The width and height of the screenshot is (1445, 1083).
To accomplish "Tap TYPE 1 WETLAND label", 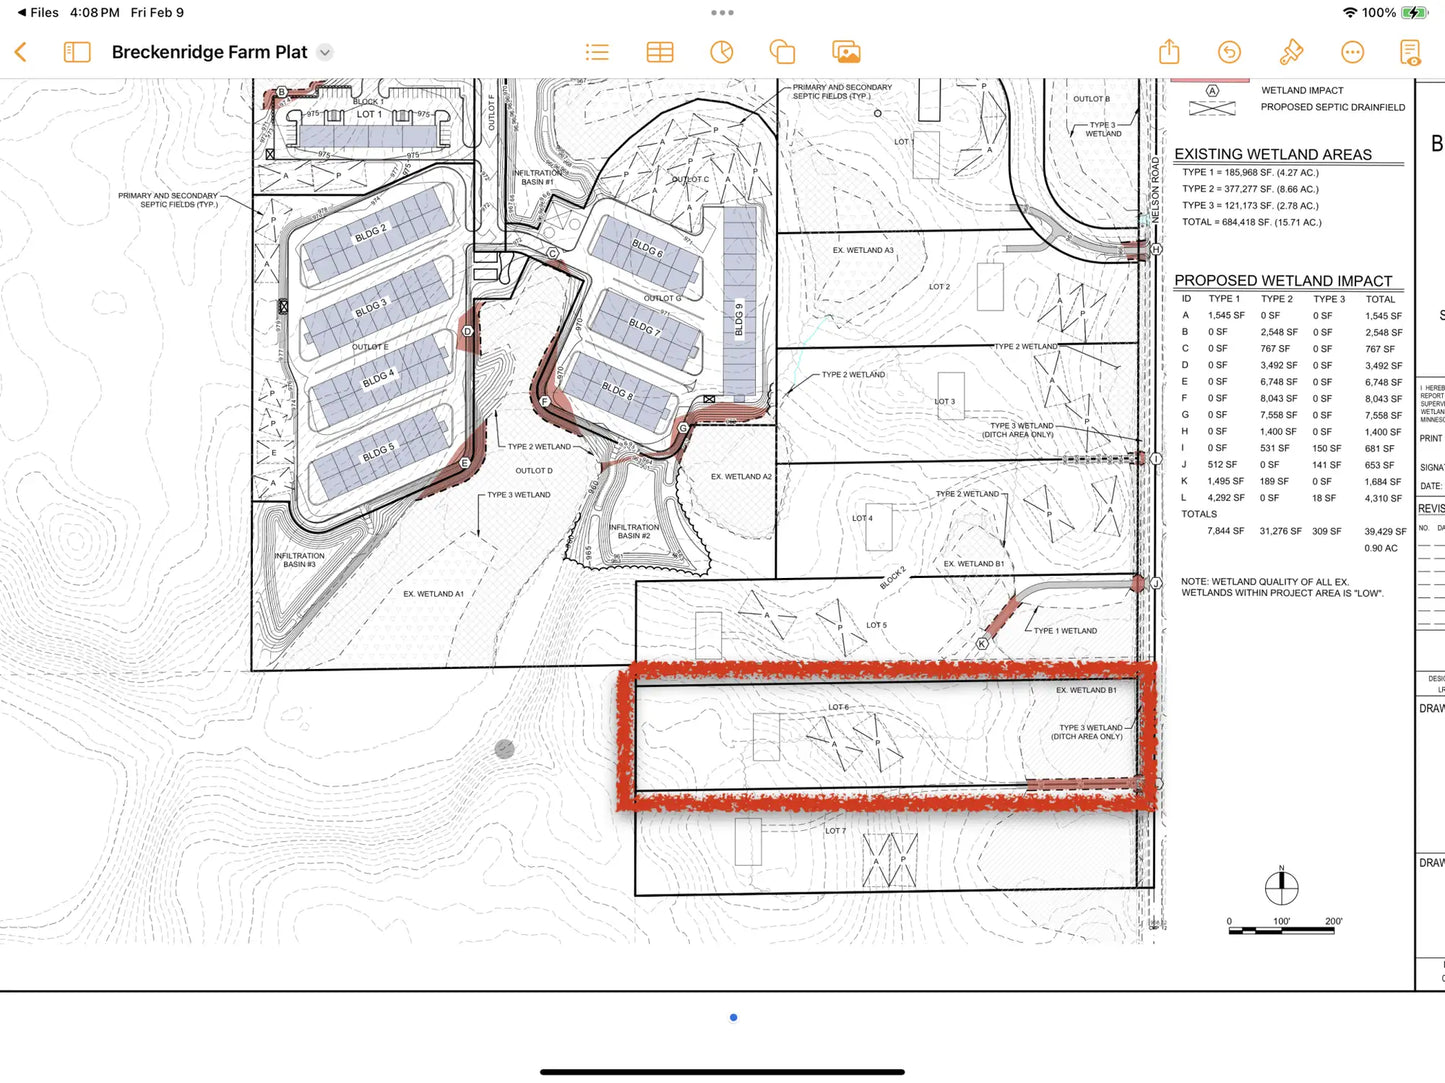I will tap(1065, 631).
